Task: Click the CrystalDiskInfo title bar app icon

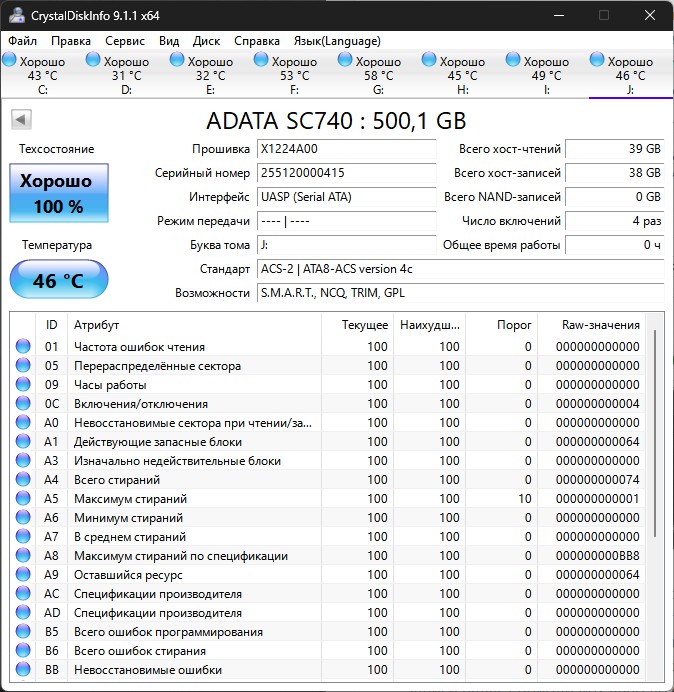Action: 17,15
